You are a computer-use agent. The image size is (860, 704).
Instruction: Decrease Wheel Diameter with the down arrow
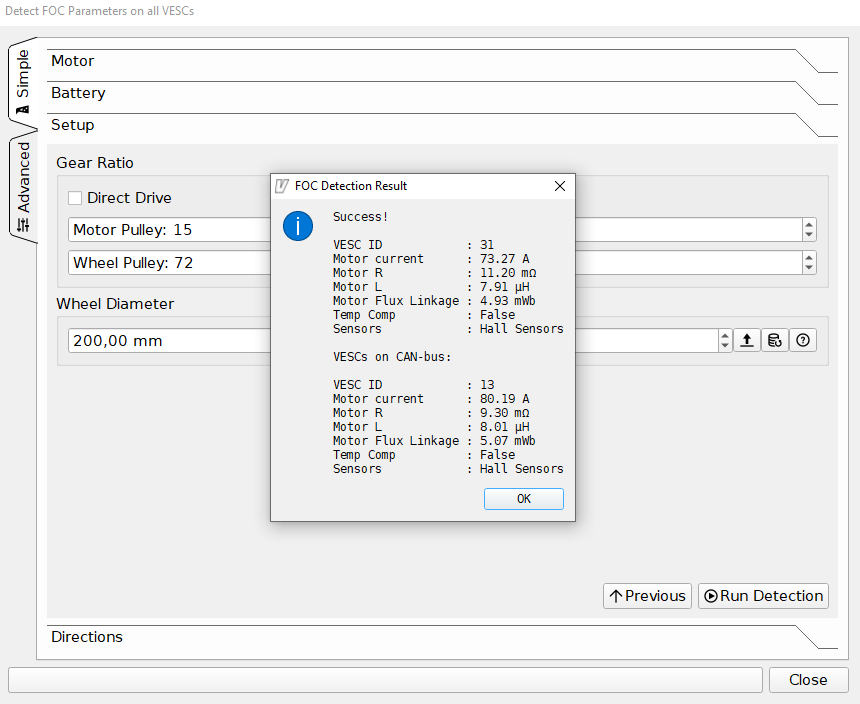725,346
